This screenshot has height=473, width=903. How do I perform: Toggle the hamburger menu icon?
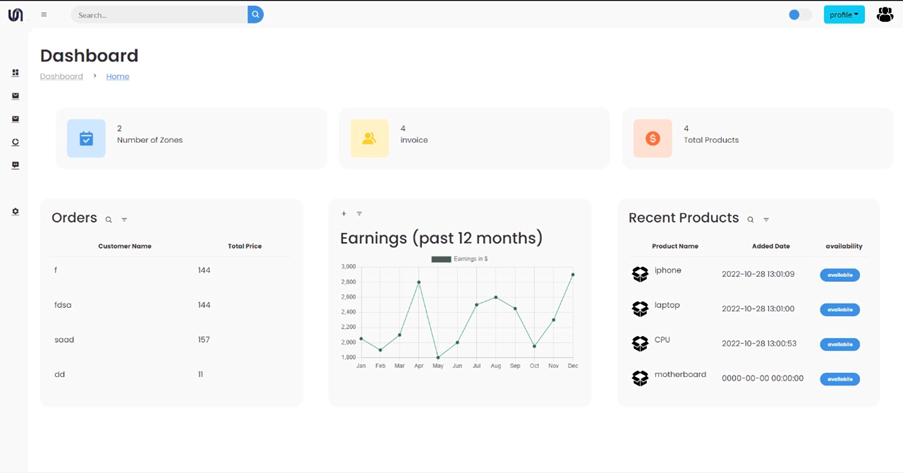point(44,15)
